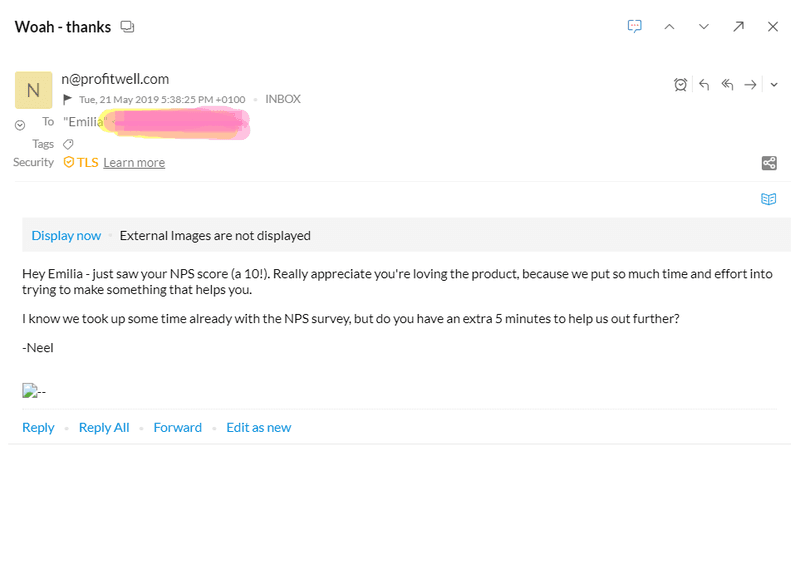Set a reminder with alarm clock icon
The width and height of the screenshot is (800, 564).
click(x=680, y=84)
